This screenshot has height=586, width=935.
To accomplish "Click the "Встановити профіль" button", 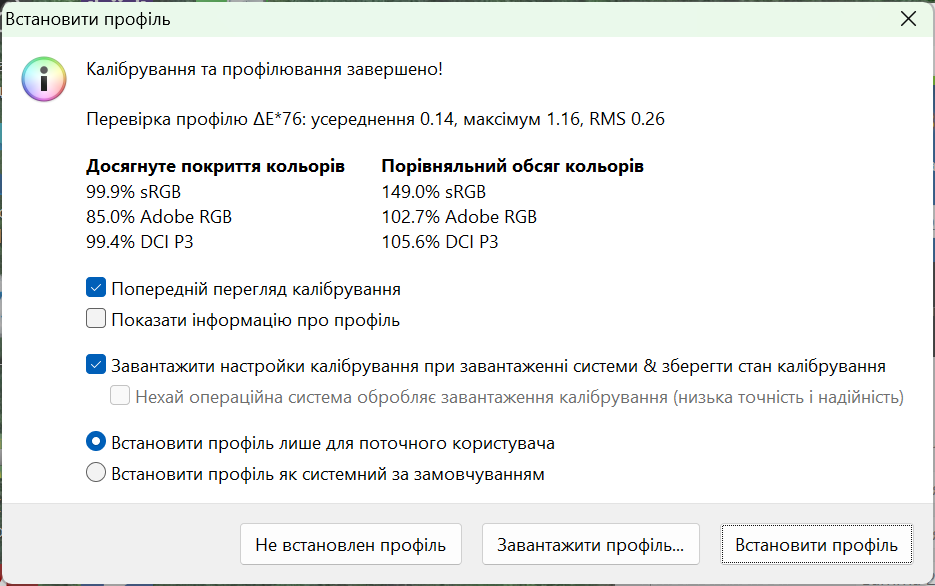I will point(816,545).
